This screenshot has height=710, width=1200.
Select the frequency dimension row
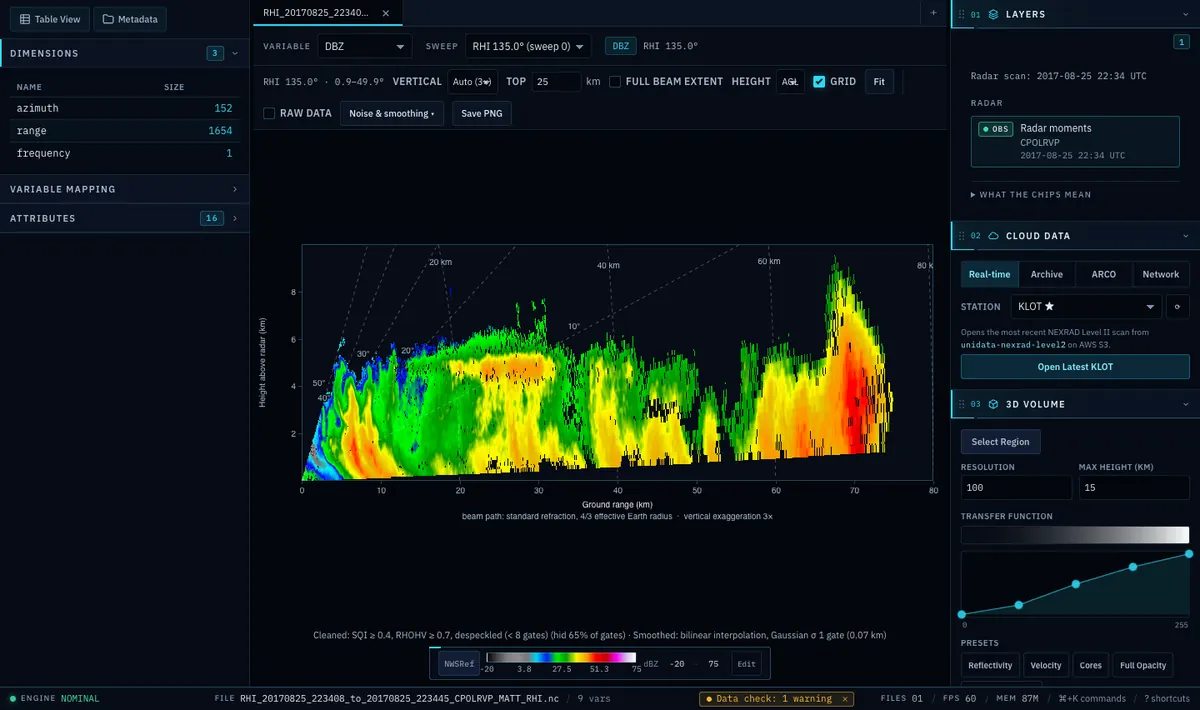point(125,154)
